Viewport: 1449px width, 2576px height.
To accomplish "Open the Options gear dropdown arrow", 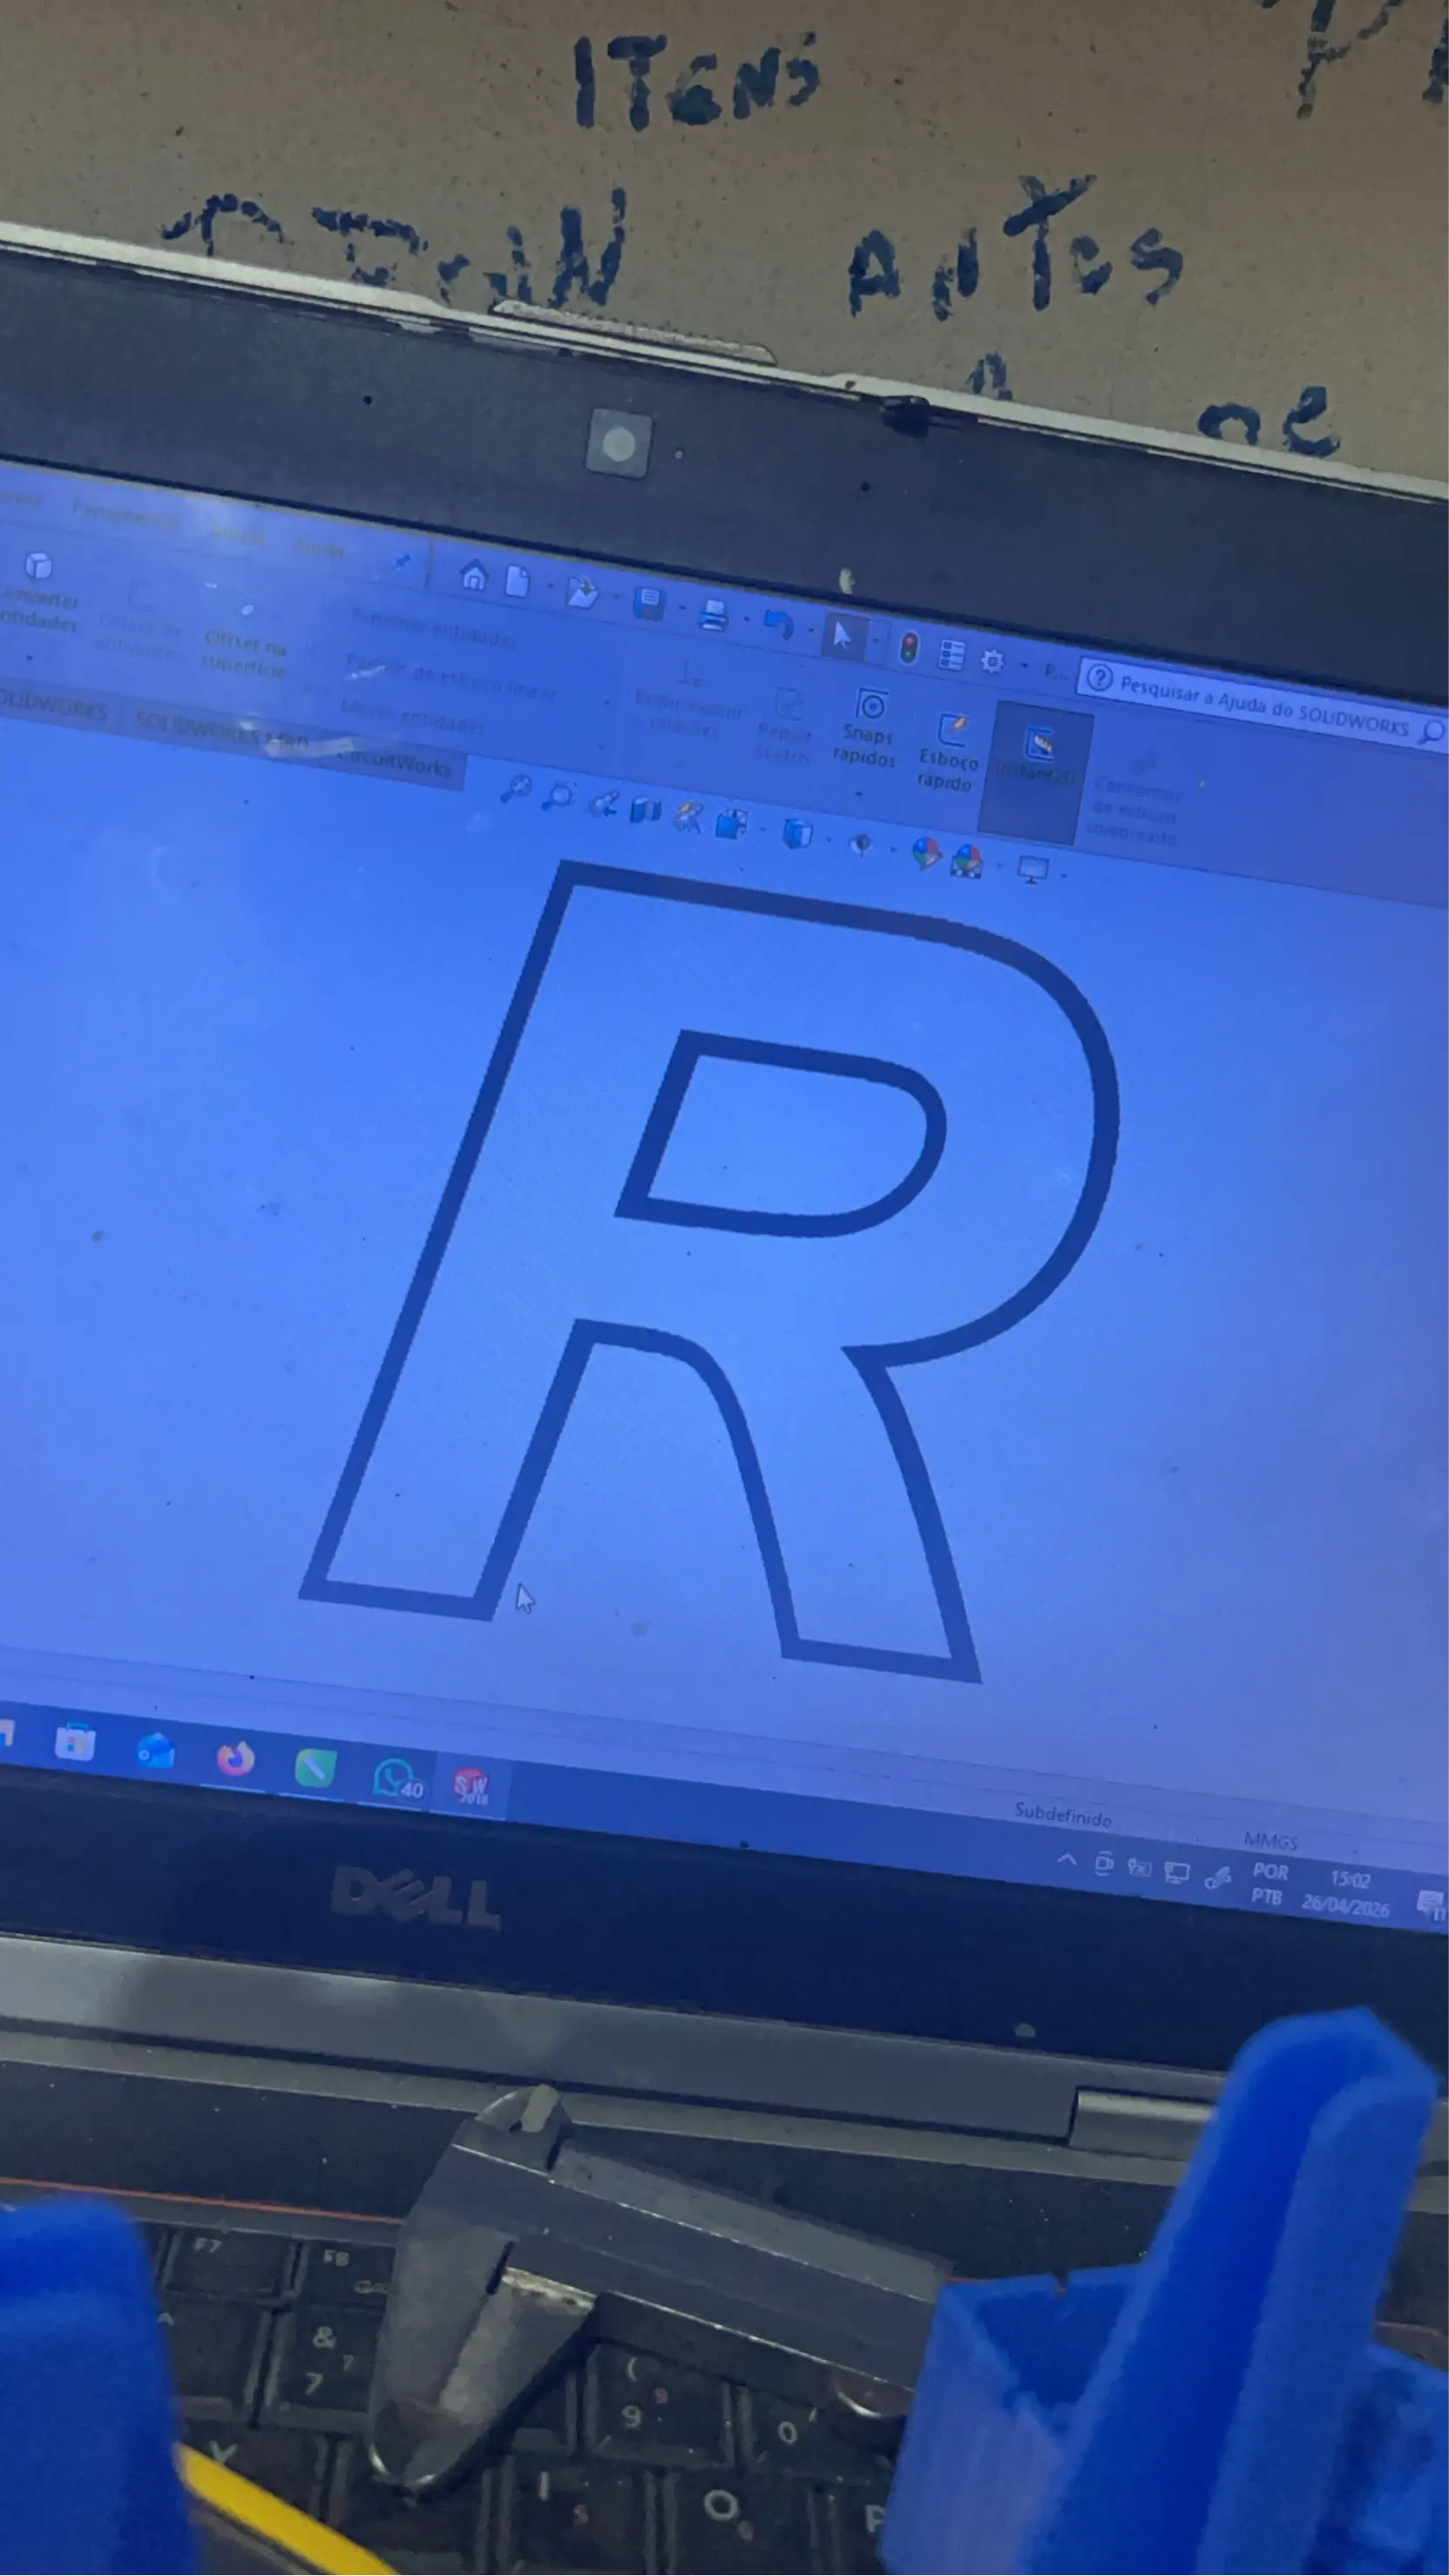I will pos(1023,666).
